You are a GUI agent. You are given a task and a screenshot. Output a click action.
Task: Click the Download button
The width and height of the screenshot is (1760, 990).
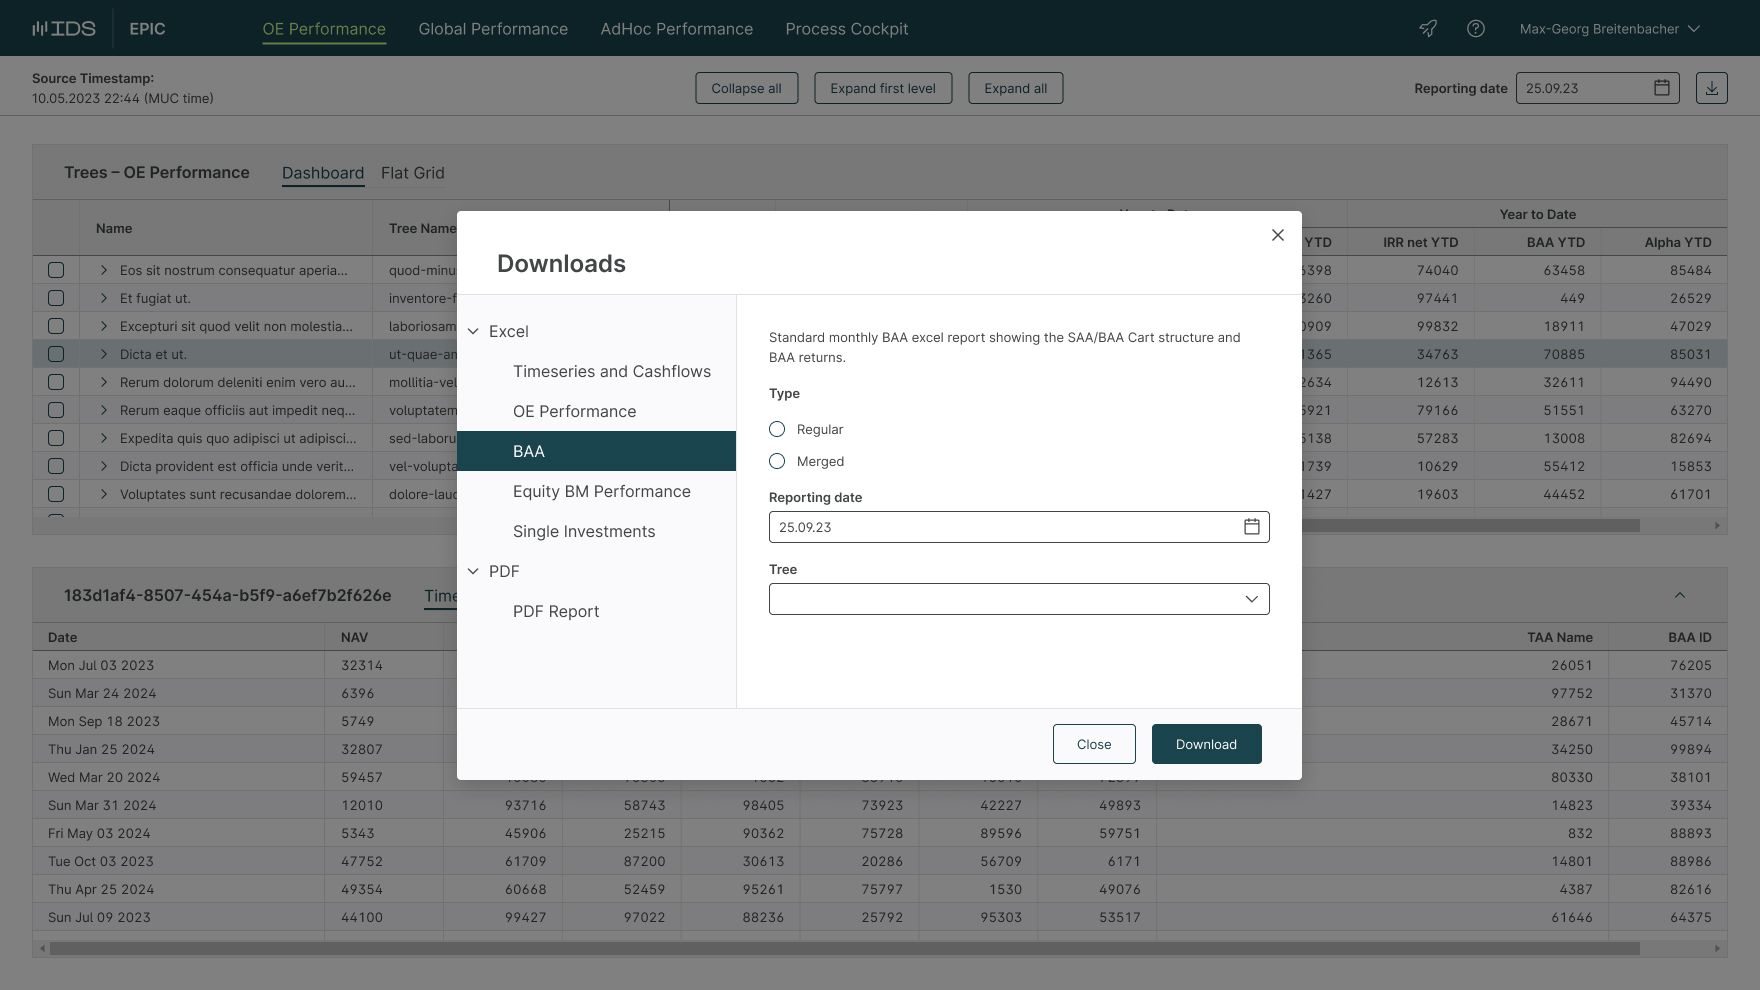point(1206,744)
